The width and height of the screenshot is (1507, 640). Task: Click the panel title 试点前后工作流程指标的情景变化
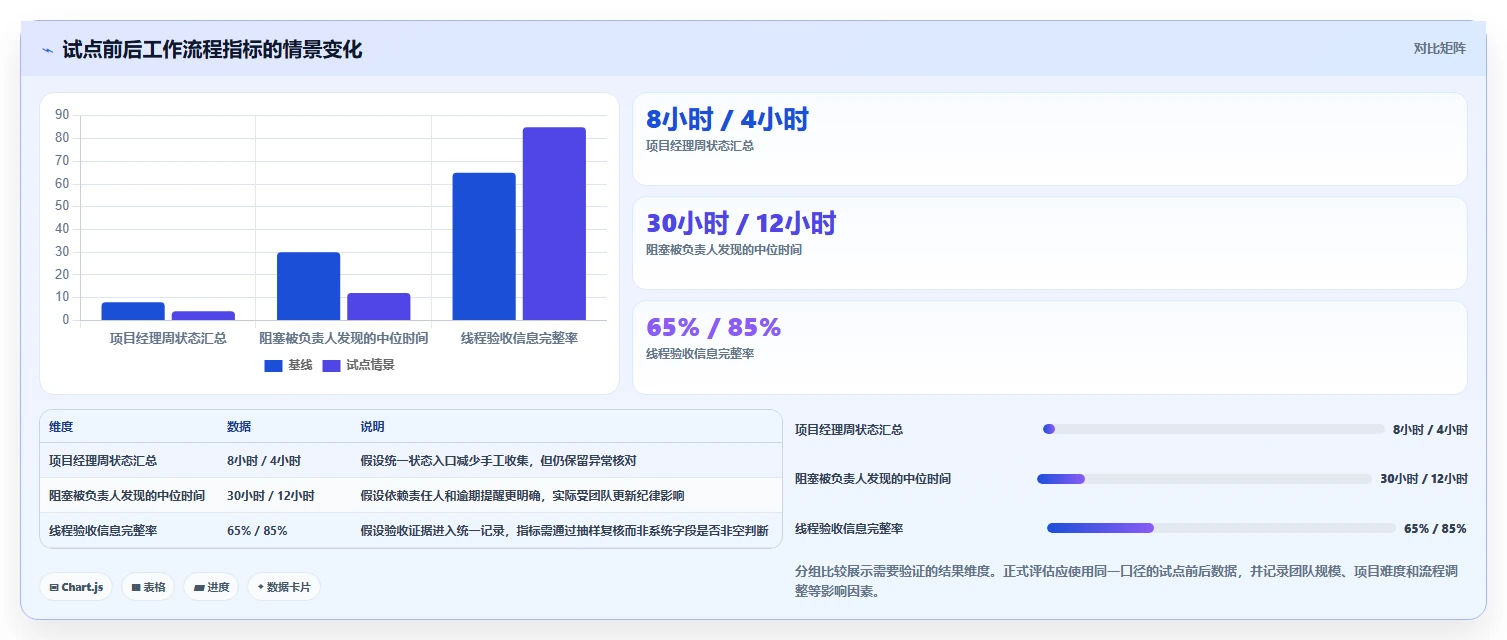pyautogui.click(x=212, y=49)
